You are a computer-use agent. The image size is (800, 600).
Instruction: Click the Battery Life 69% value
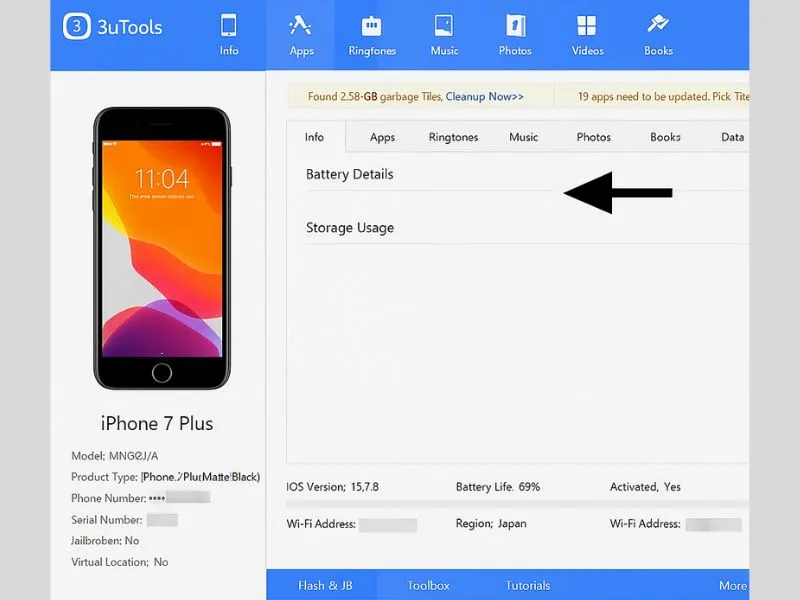click(x=529, y=487)
